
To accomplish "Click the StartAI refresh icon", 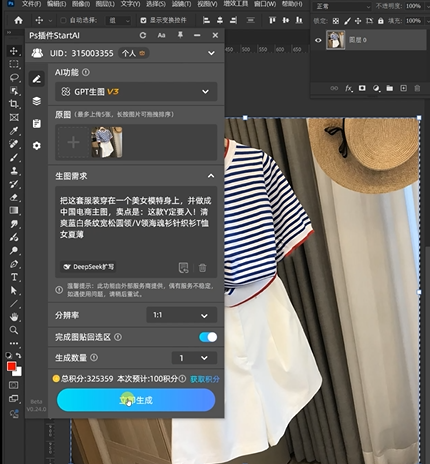I will click(143, 35).
